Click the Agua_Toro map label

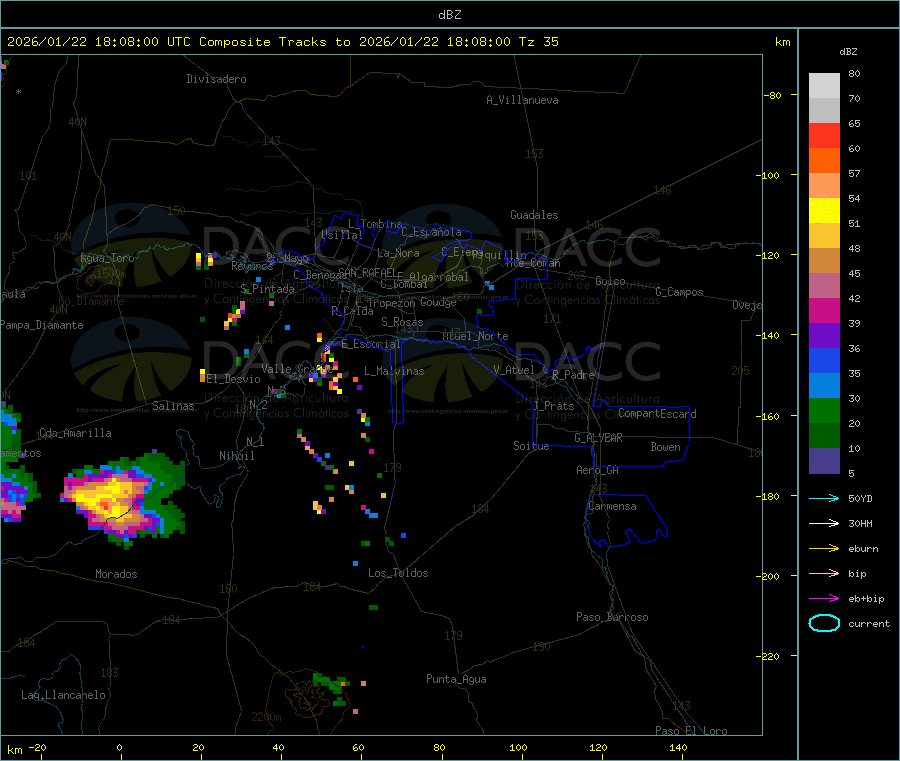click(x=107, y=258)
